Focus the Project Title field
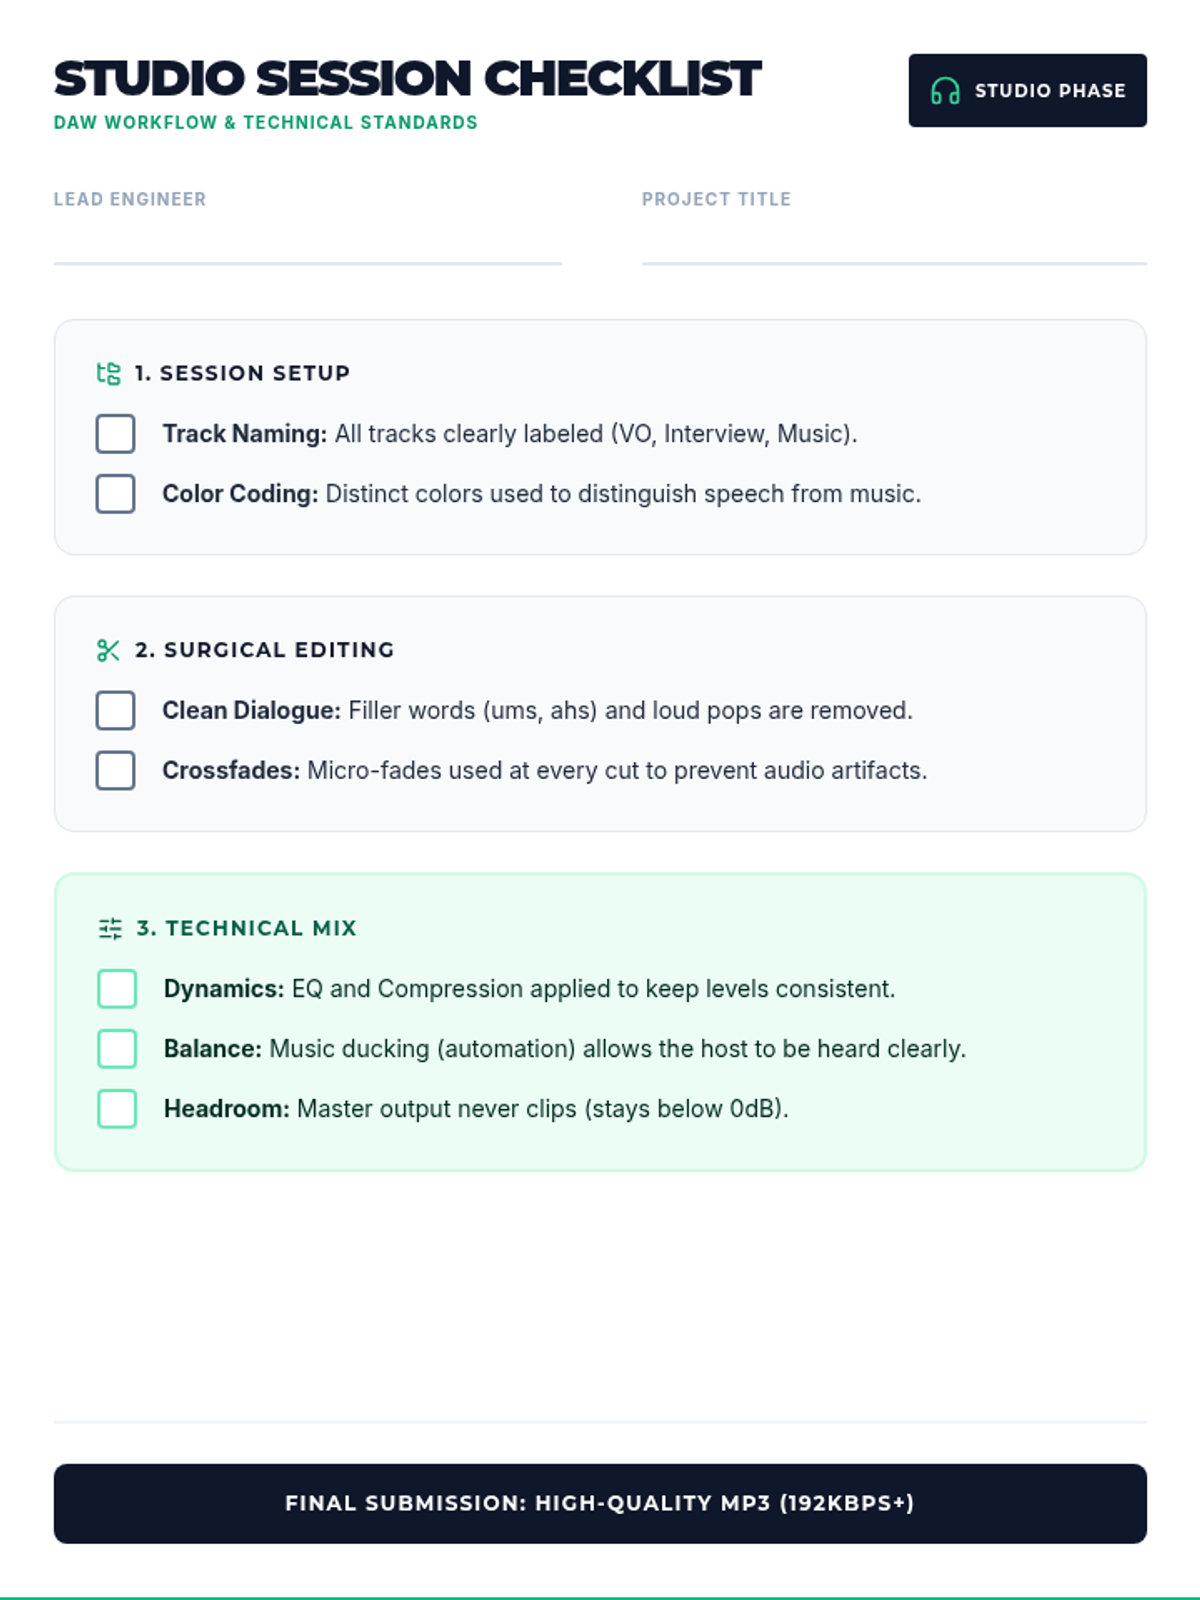Viewport: 1200px width, 1600px height. (x=893, y=243)
